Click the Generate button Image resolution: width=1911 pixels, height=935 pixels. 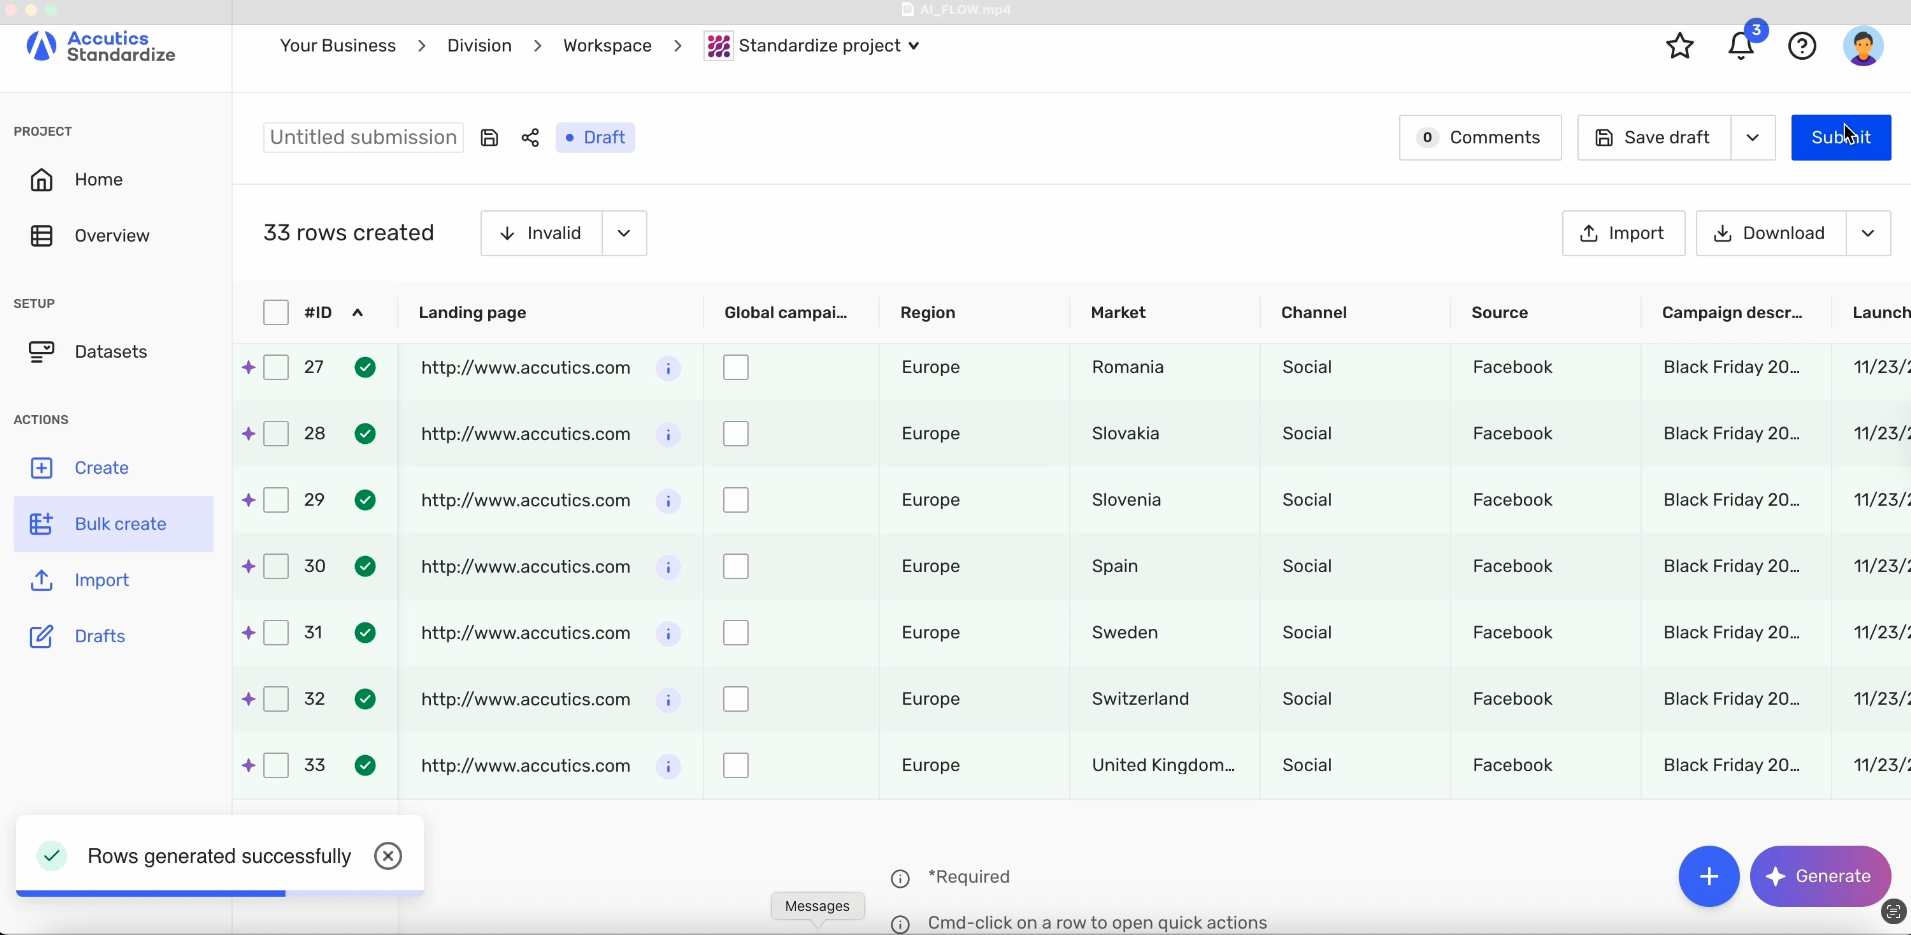[1820, 877]
